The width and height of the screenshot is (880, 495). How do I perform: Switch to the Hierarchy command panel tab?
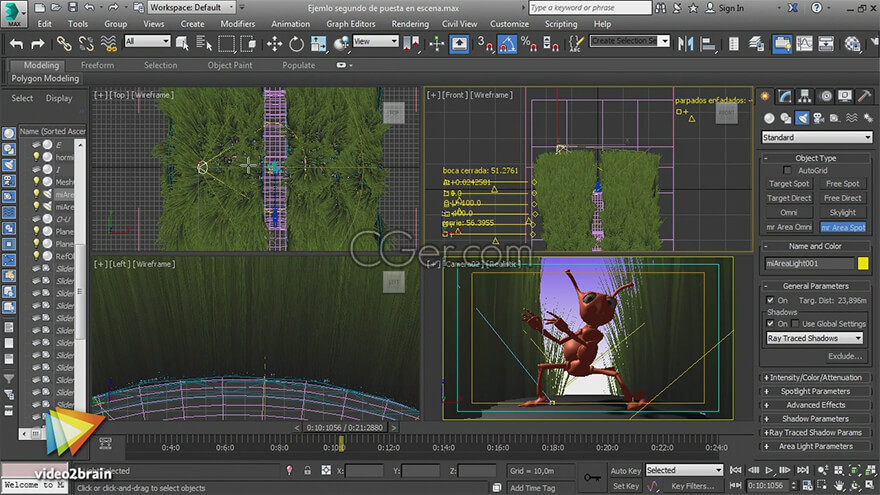(805, 96)
